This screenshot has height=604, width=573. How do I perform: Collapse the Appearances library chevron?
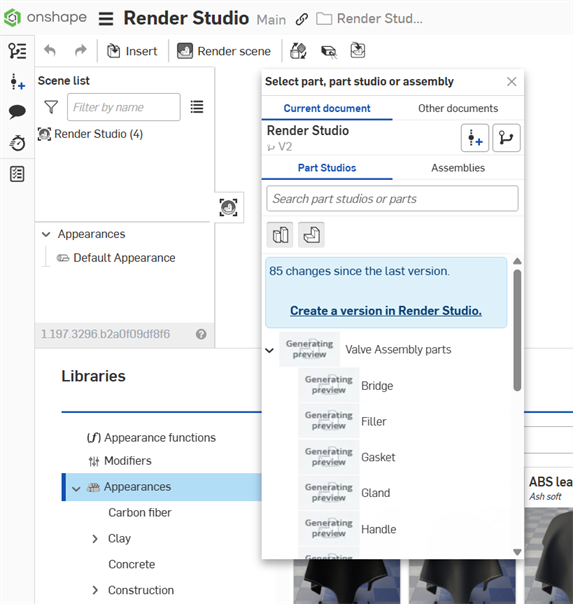tap(76, 489)
